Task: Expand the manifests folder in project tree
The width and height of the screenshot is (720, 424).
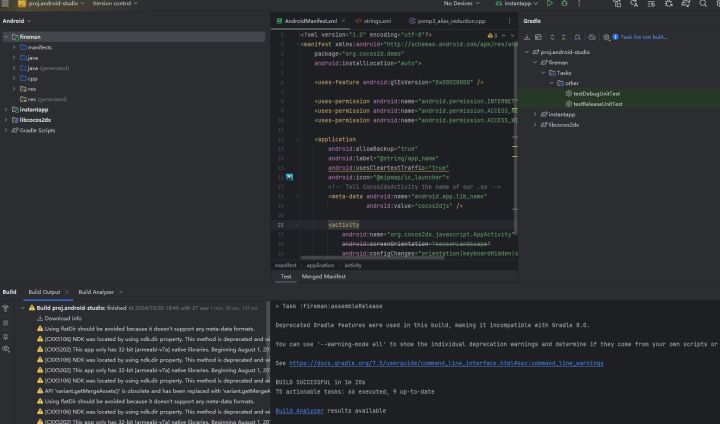Action: click(x=12, y=47)
